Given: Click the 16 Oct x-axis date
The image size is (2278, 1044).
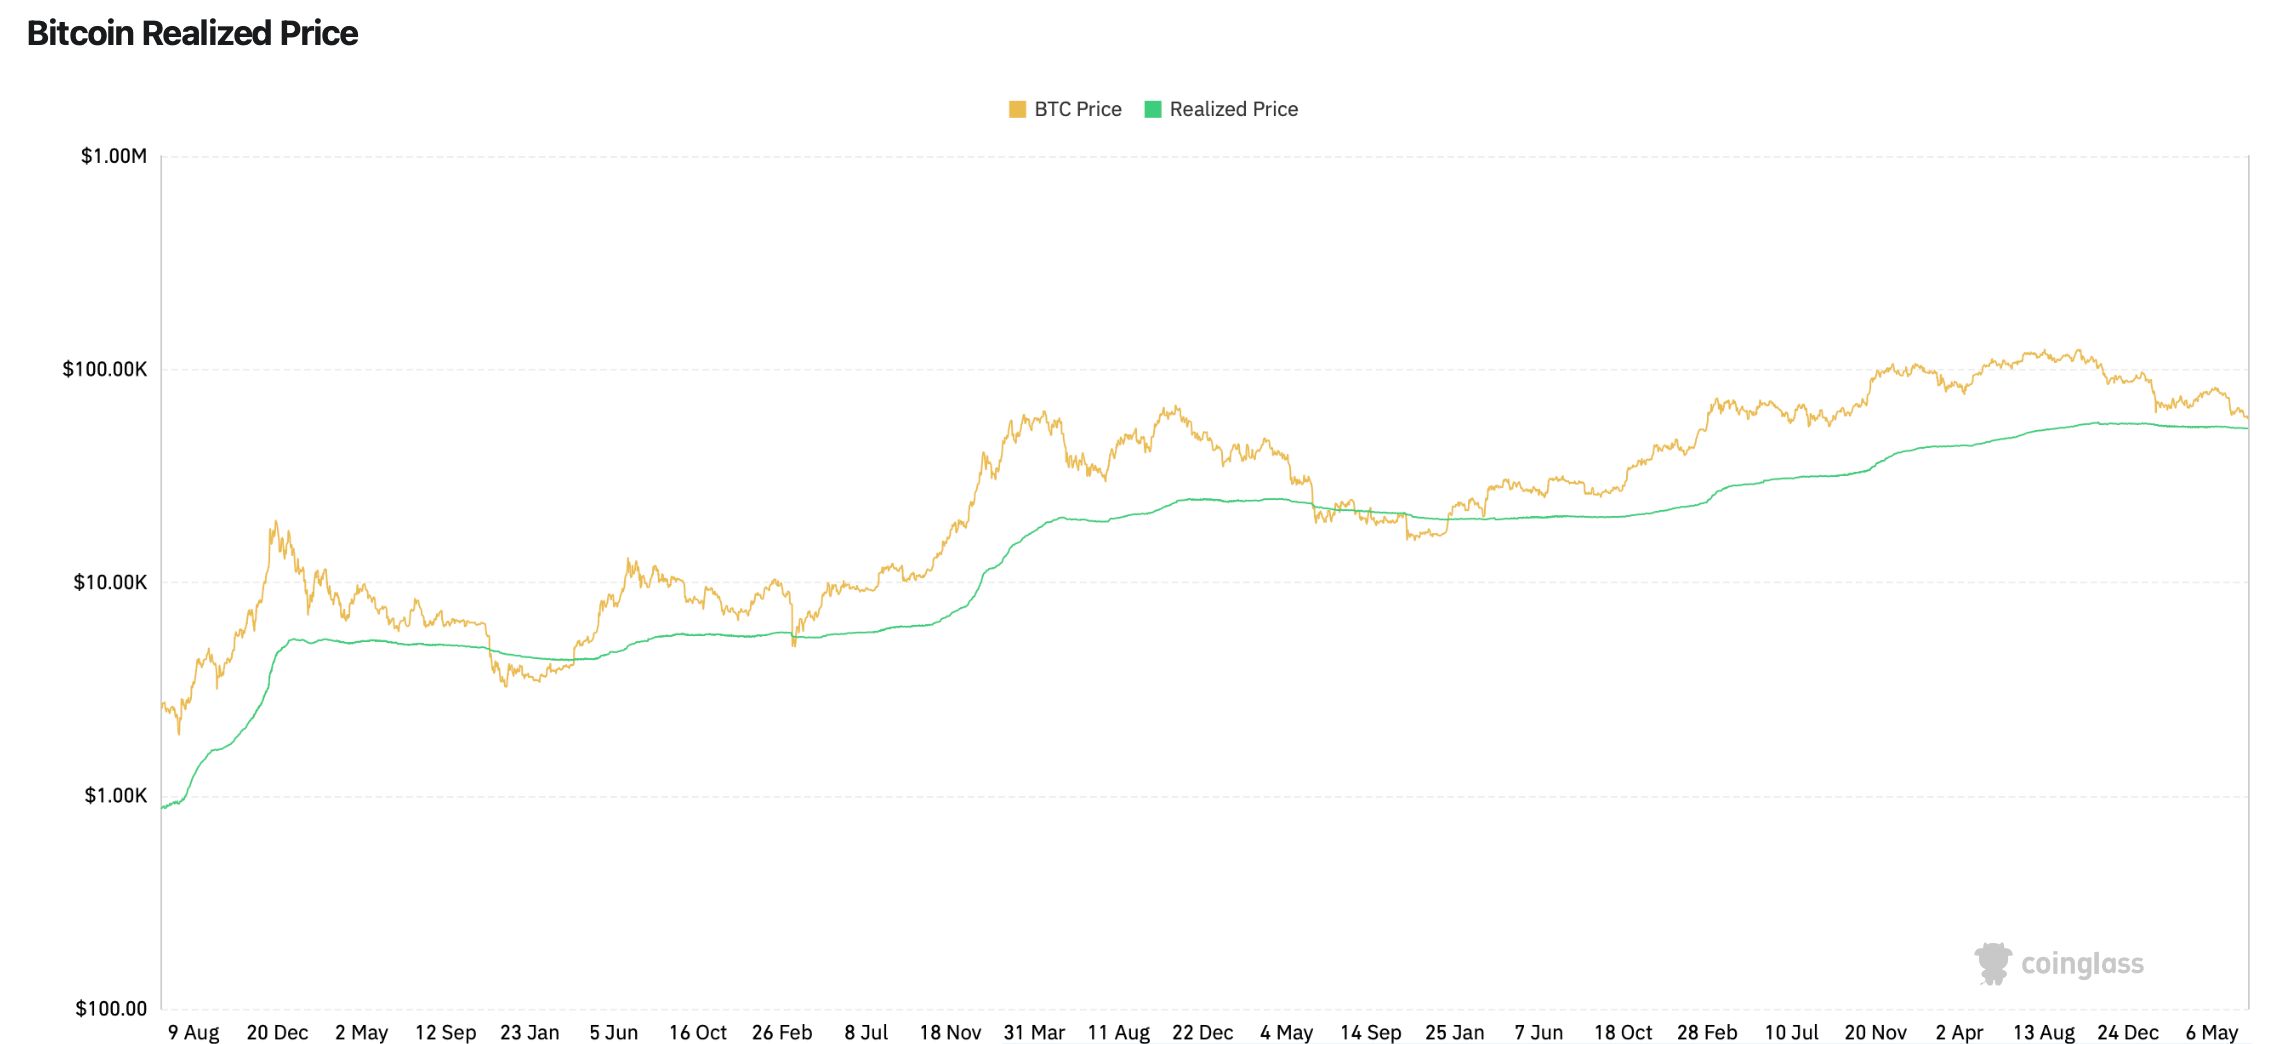Looking at the screenshot, I should coord(698,1032).
